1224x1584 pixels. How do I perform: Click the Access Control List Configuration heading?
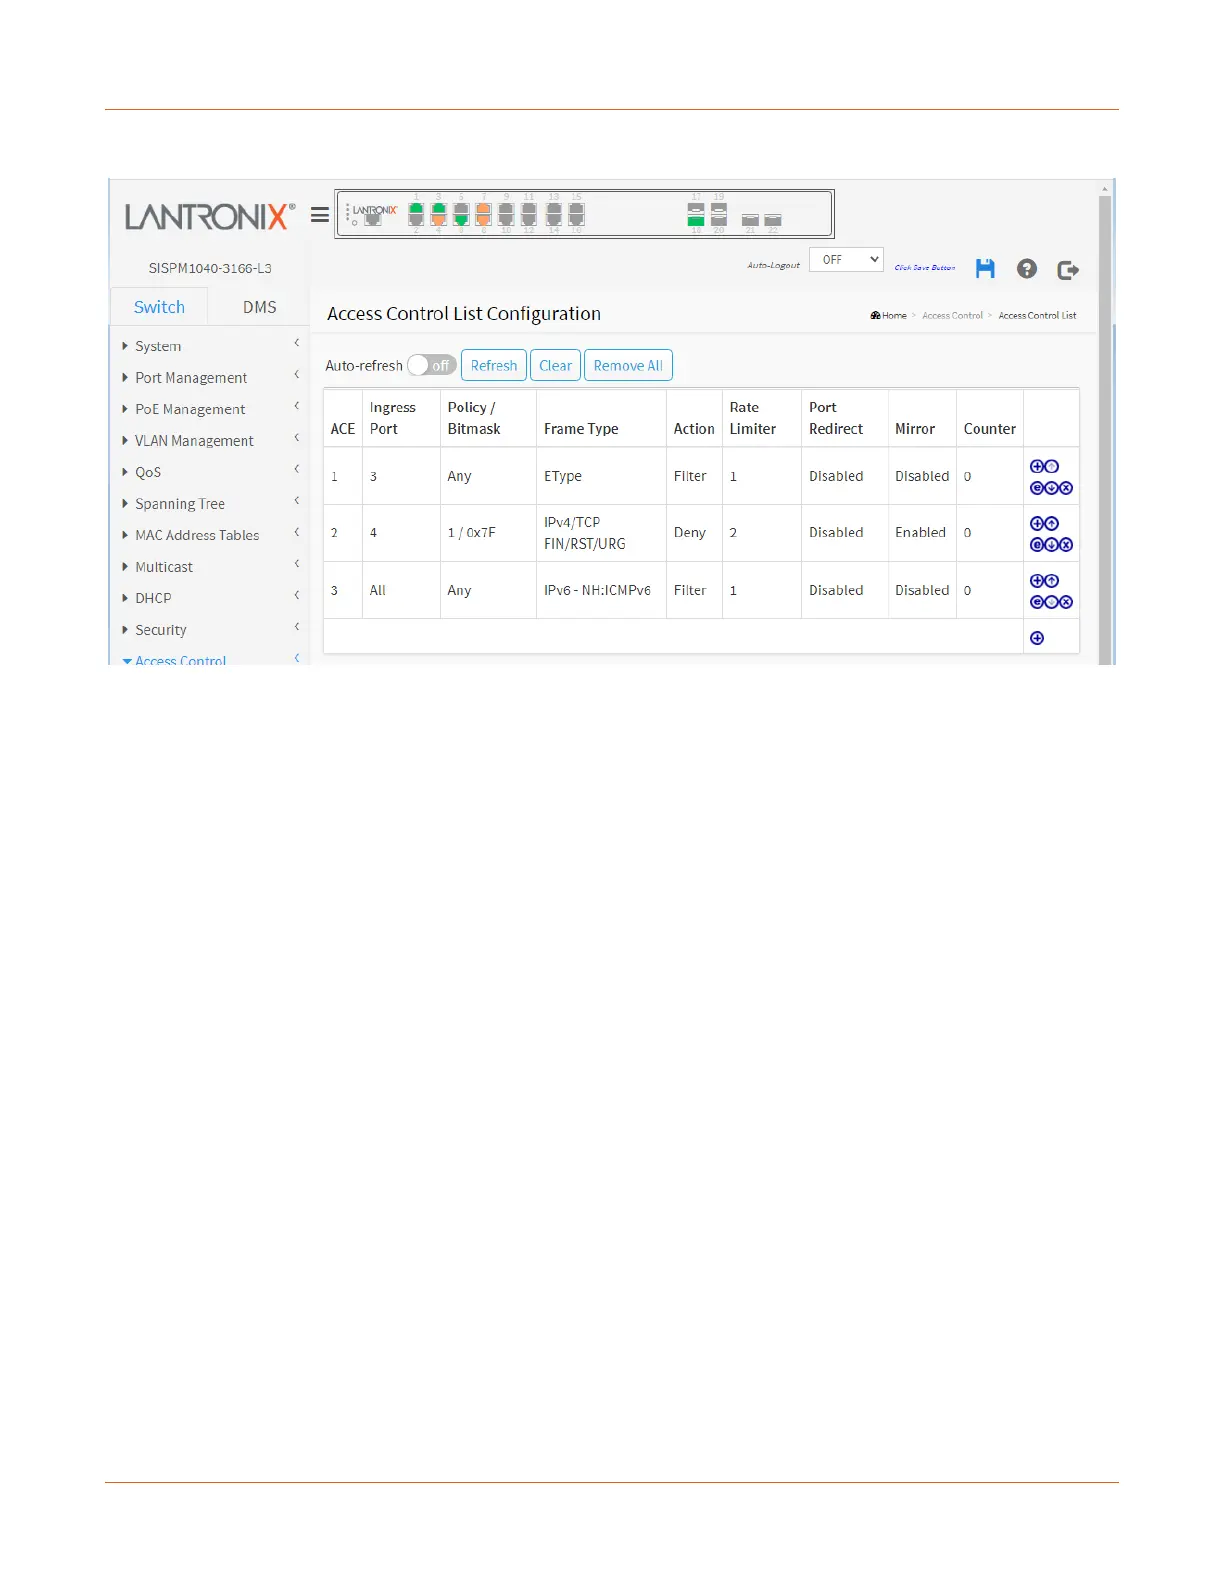464,314
